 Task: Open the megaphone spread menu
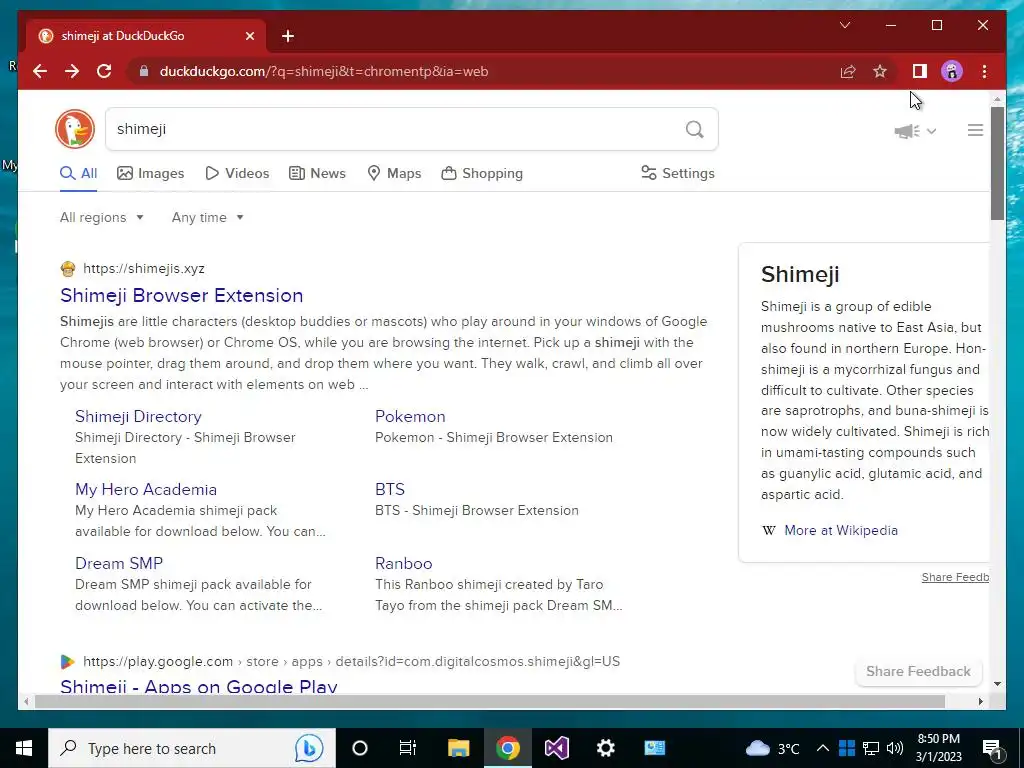[915, 131]
